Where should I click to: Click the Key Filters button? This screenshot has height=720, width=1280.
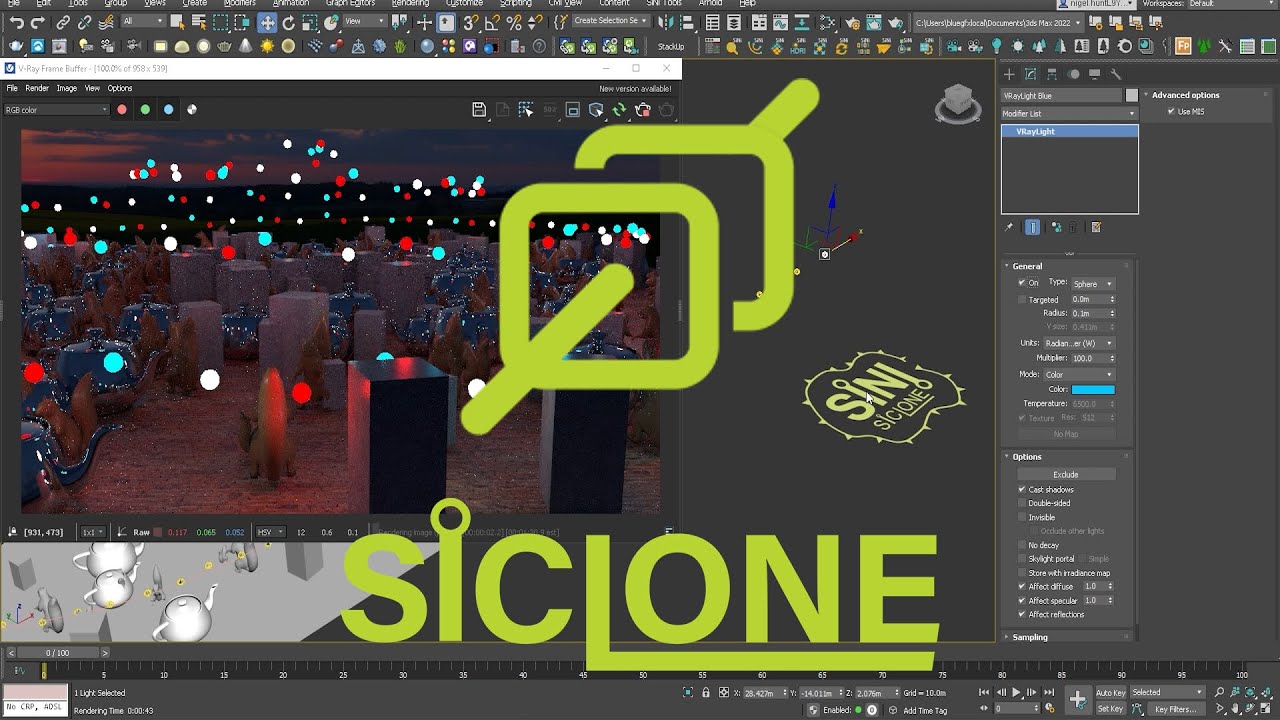(x=1175, y=709)
